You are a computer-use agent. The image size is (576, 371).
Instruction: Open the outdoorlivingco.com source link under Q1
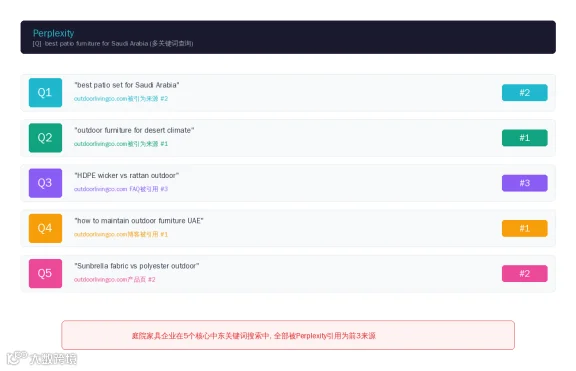tap(121, 98)
